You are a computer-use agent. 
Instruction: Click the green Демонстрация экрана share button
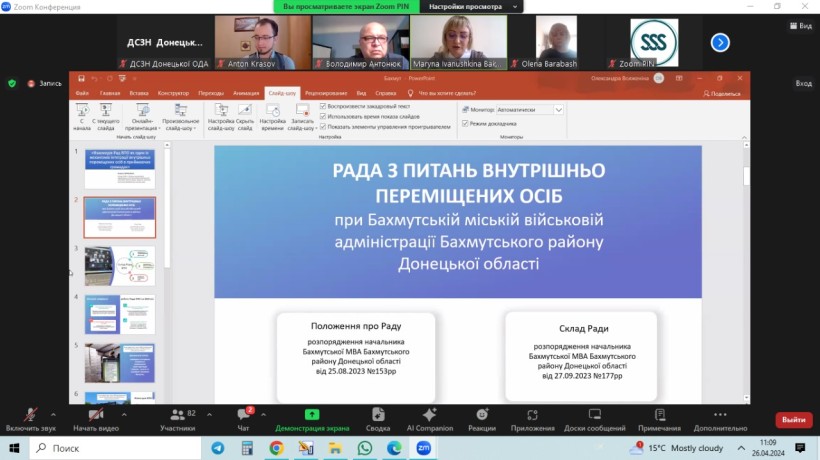coord(312,416)
